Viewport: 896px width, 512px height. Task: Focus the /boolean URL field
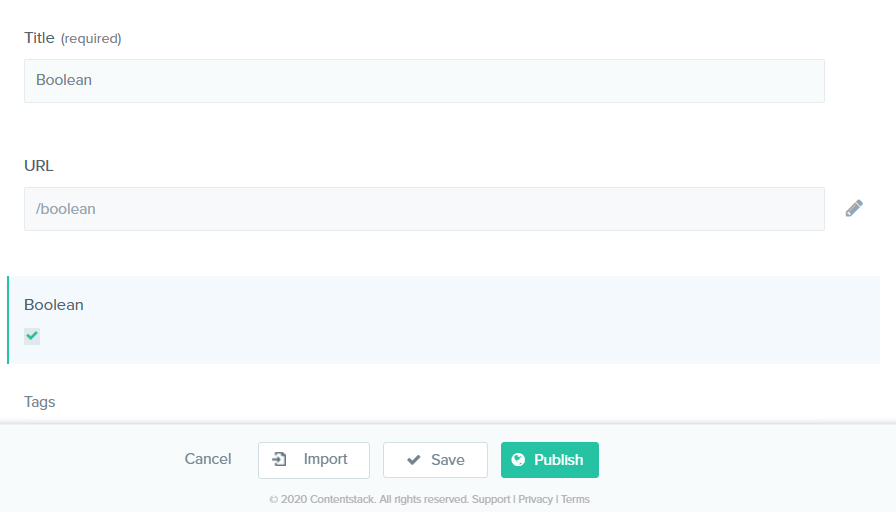point(424,209)
